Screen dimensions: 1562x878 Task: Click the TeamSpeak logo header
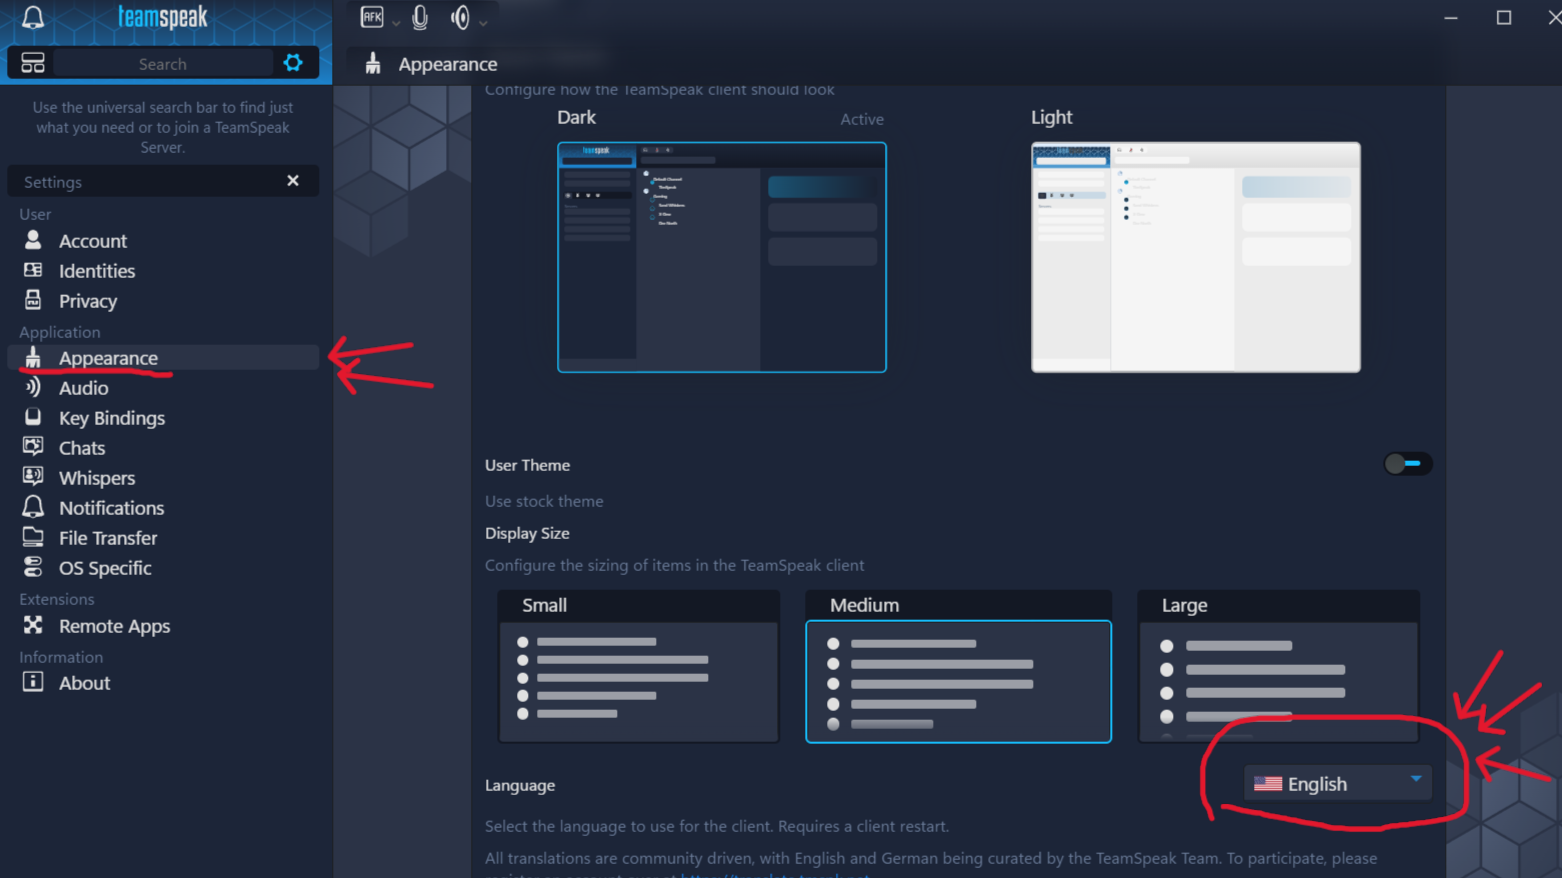(x=163, y=17)
